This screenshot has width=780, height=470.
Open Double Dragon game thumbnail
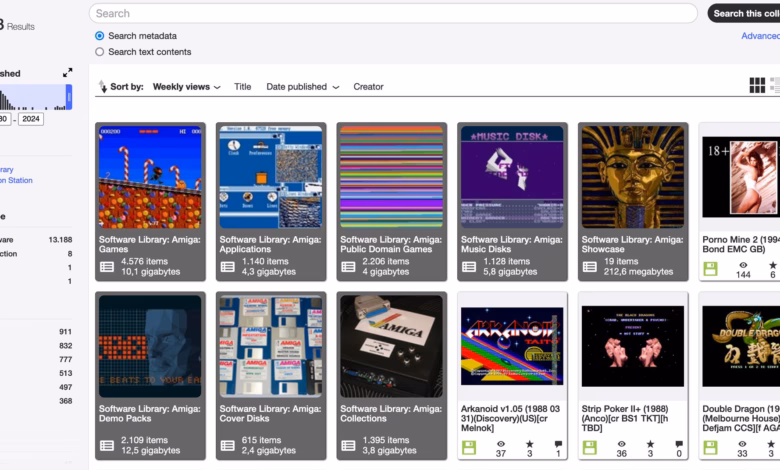(x=741, y=346)
